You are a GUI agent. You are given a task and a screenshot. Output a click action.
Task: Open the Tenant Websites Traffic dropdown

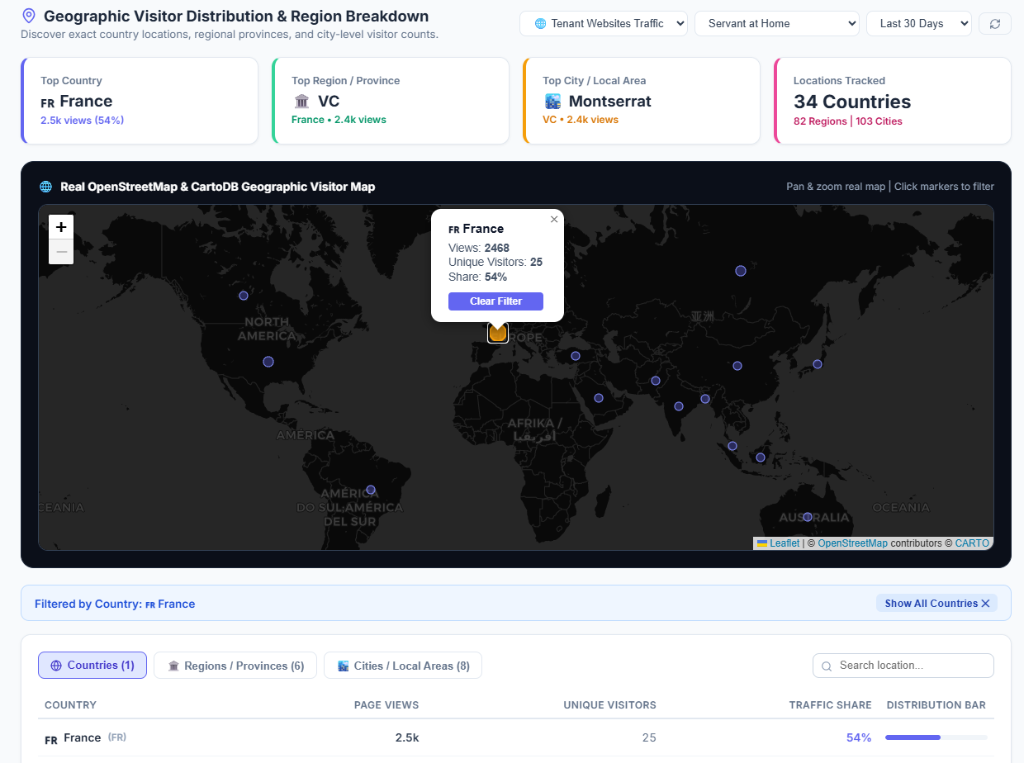(x=603, y=24)
